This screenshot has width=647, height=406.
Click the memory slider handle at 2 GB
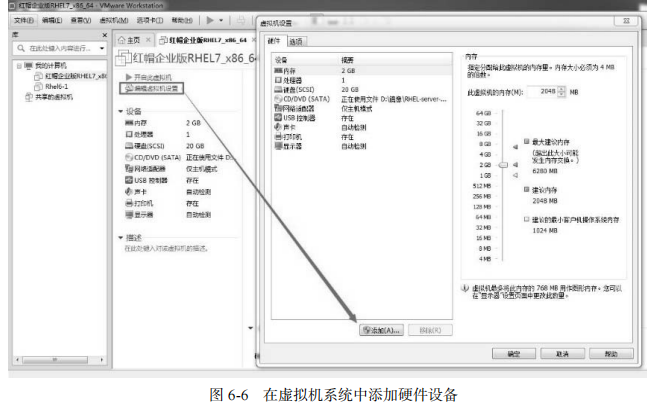[503, 165]
